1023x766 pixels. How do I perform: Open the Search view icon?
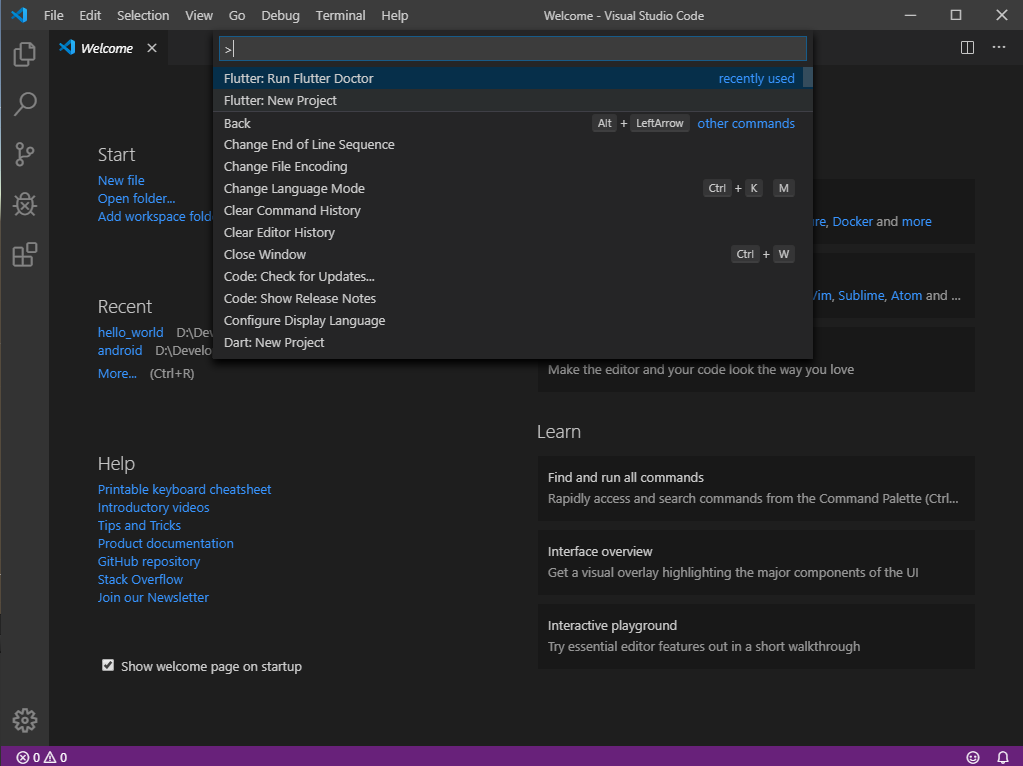click(x=25, y=104)
